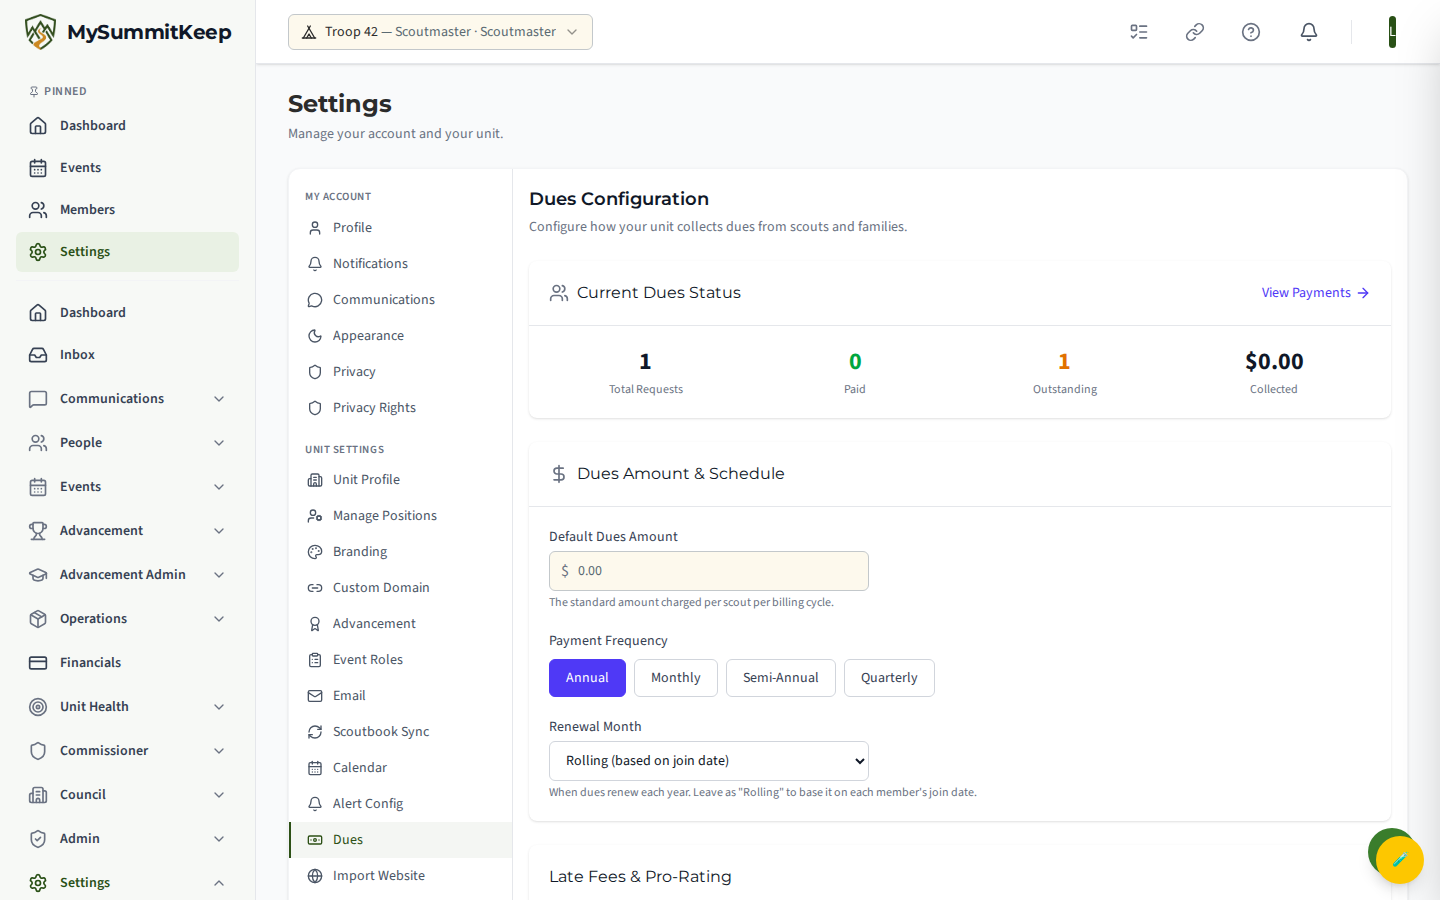This screenshot has width=1440, height=900.
Task: Click the Council building icon in sidebar
Action: pos(38,795)
